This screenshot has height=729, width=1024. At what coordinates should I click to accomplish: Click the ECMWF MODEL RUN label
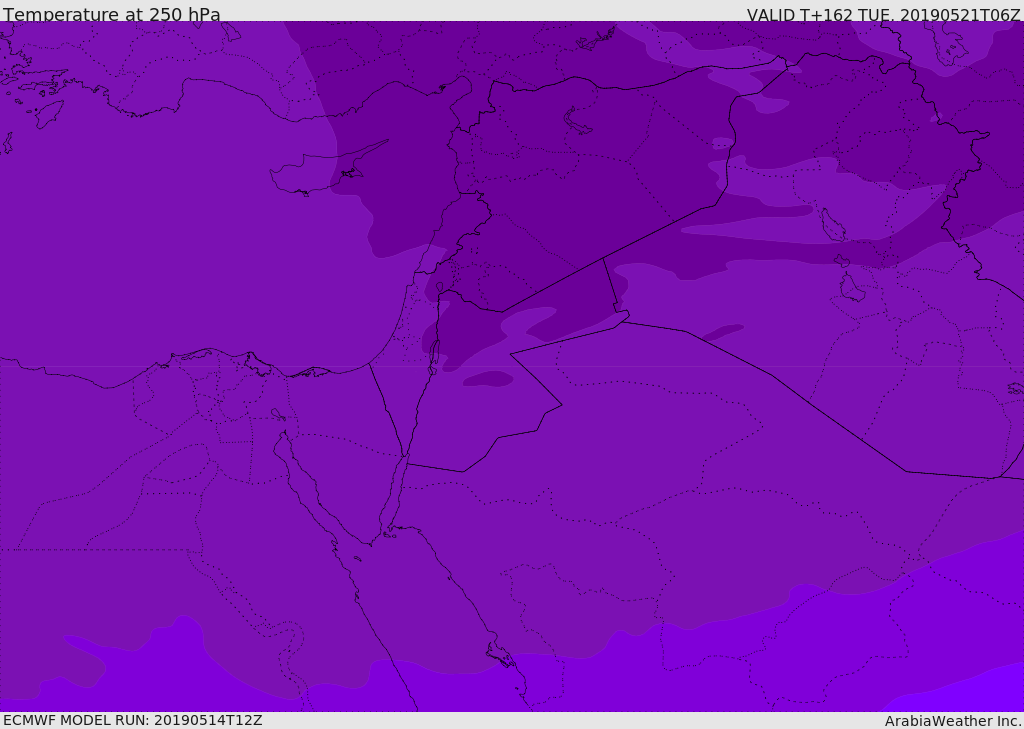coord(132,720)
